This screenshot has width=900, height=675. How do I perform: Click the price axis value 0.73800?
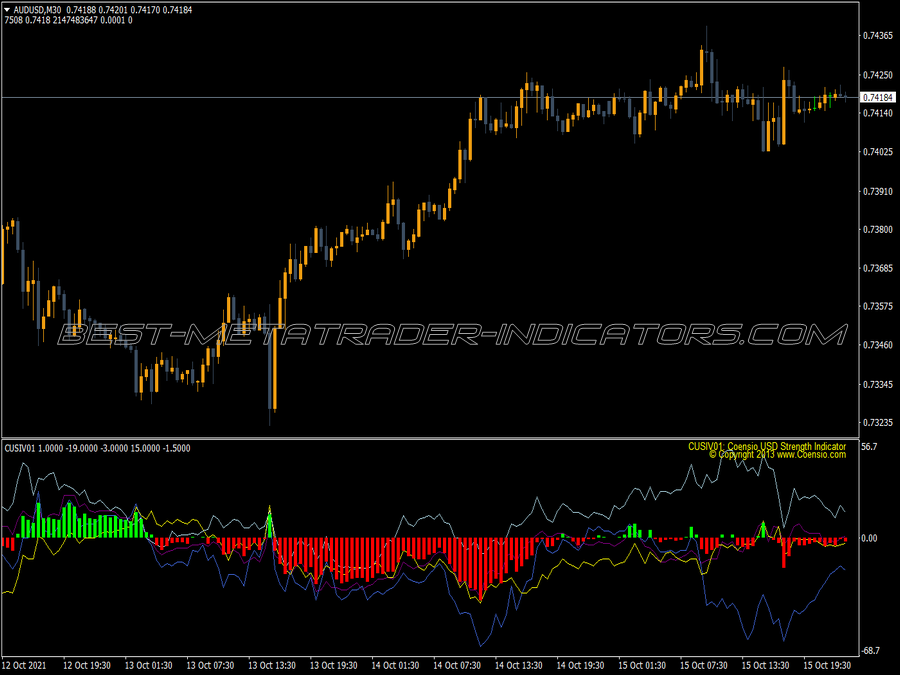878,230
